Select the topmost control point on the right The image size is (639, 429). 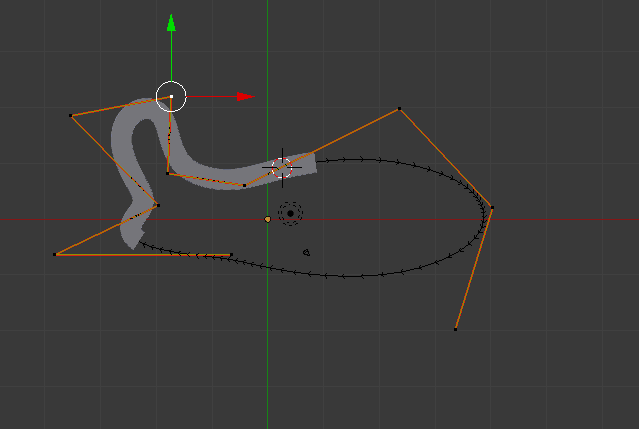[399, 109]
